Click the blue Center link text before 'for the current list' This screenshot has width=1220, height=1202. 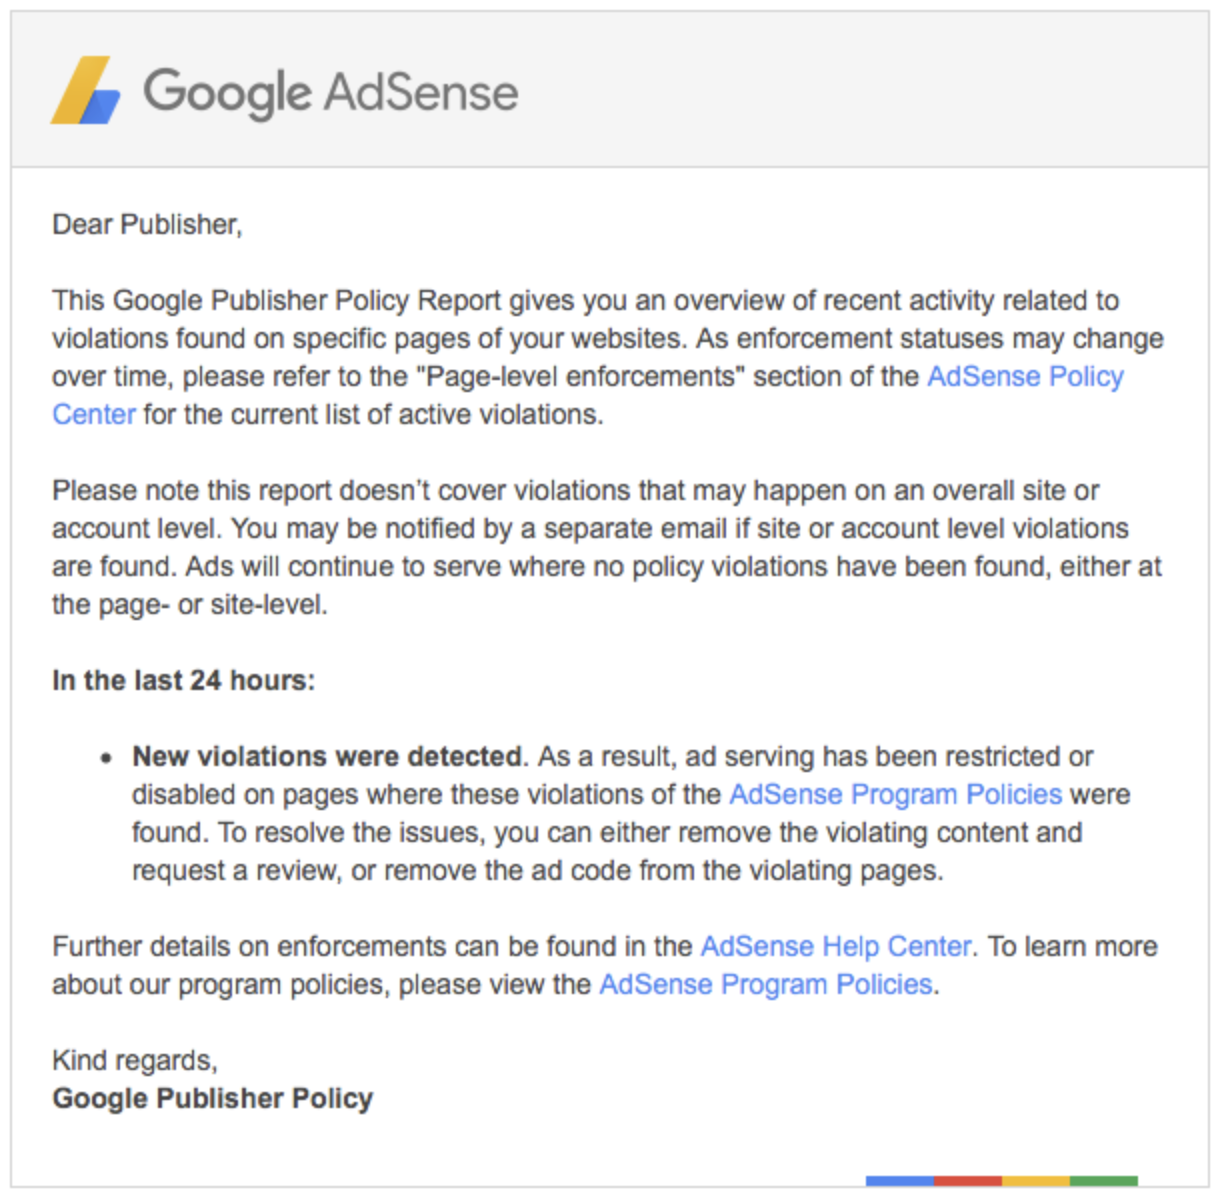pyautogui.click(x=94, y=414)
